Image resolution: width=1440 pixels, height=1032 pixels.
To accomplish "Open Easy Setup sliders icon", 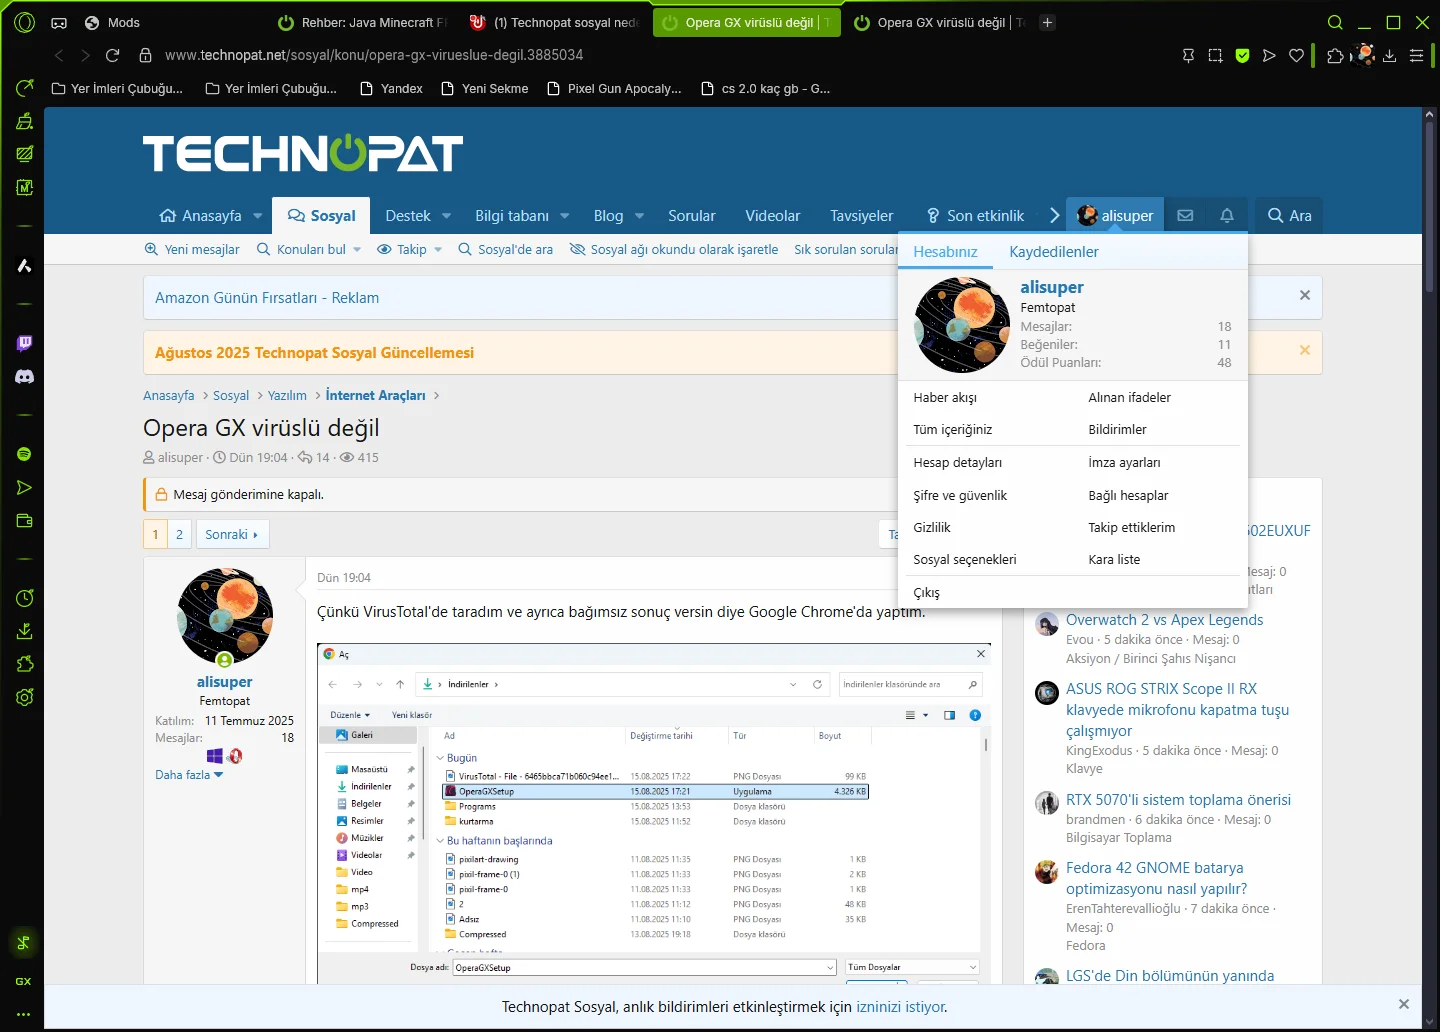I will (x=1416, y=56).
